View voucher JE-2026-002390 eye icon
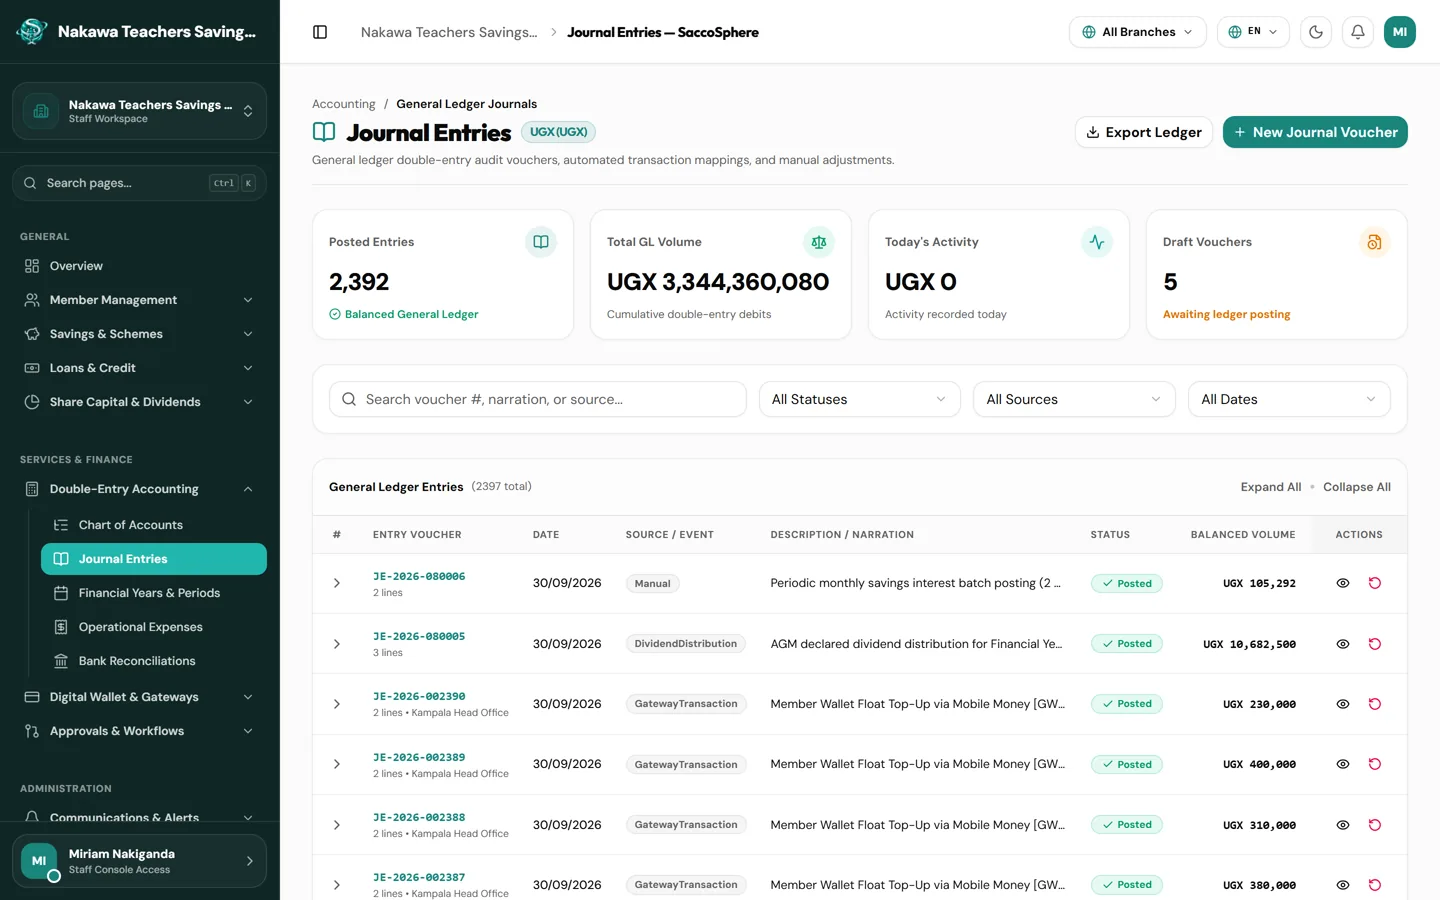 (x=1343, y=704)
